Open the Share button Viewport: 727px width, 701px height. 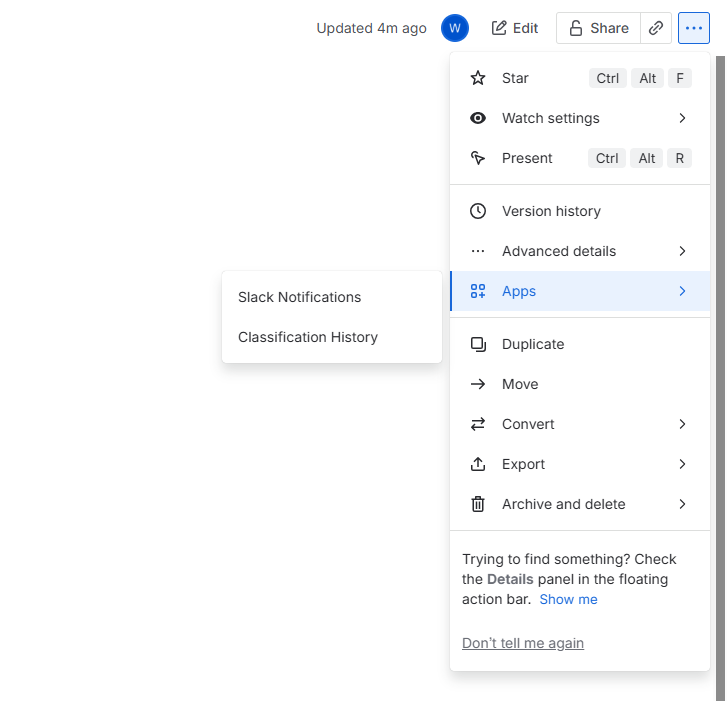coord(598,28)
